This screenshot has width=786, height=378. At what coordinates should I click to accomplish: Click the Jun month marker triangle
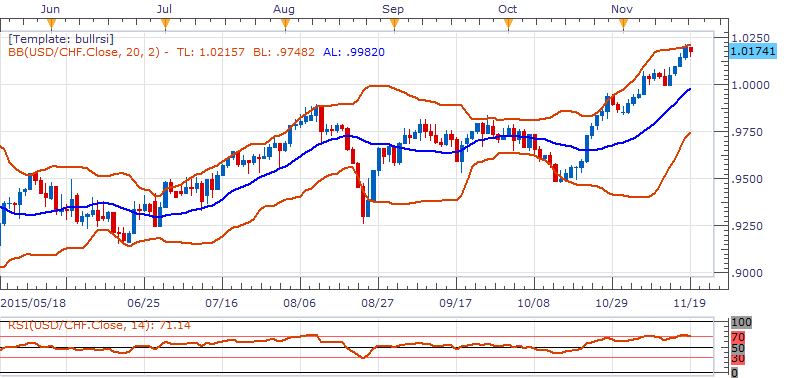(x=51, y=25)
